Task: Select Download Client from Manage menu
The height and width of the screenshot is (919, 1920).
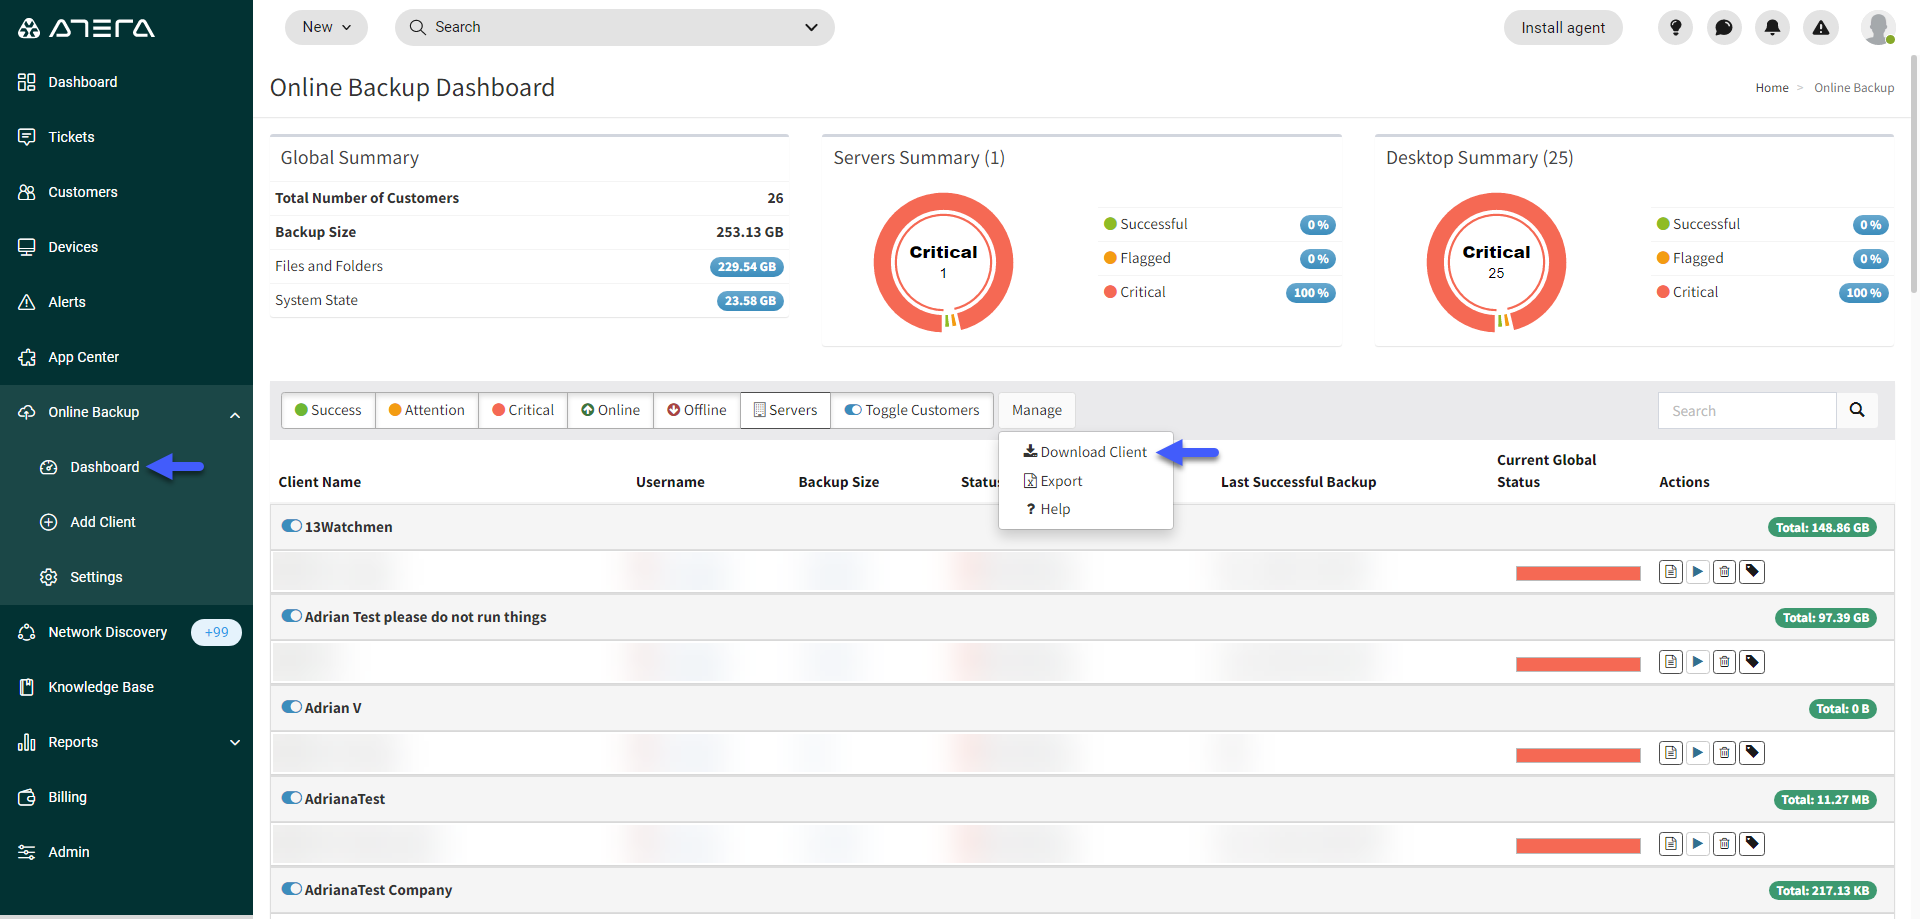Action: pos(1085,452)
